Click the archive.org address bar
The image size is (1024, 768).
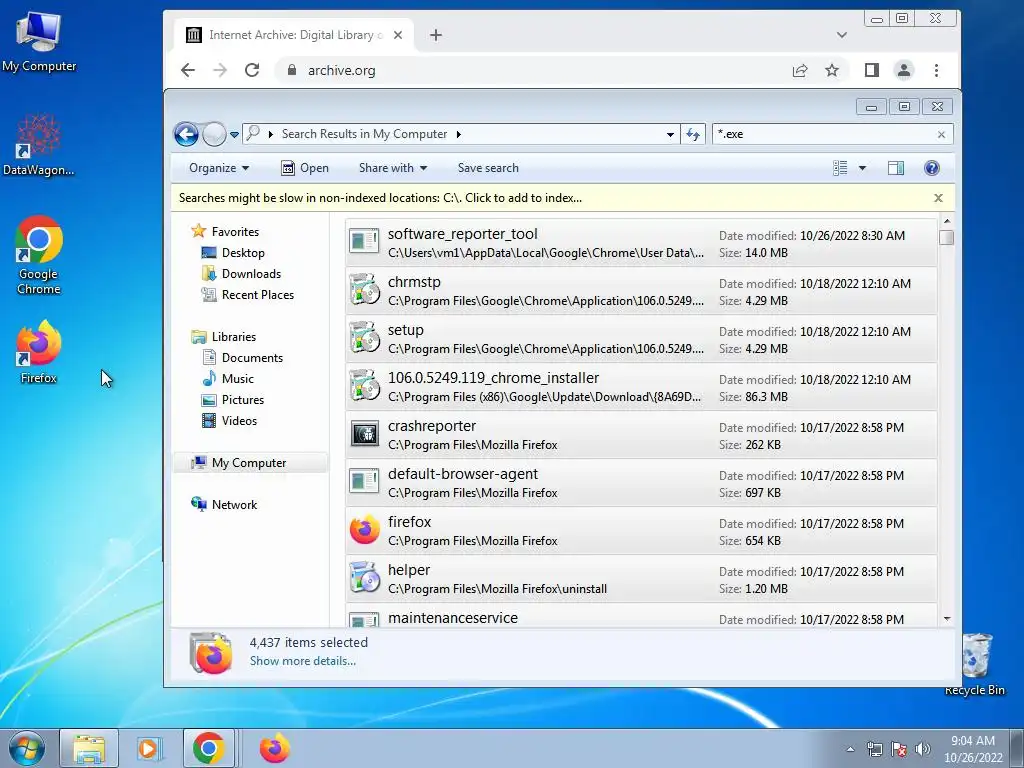pyautogui.click(x=534, y=71)
